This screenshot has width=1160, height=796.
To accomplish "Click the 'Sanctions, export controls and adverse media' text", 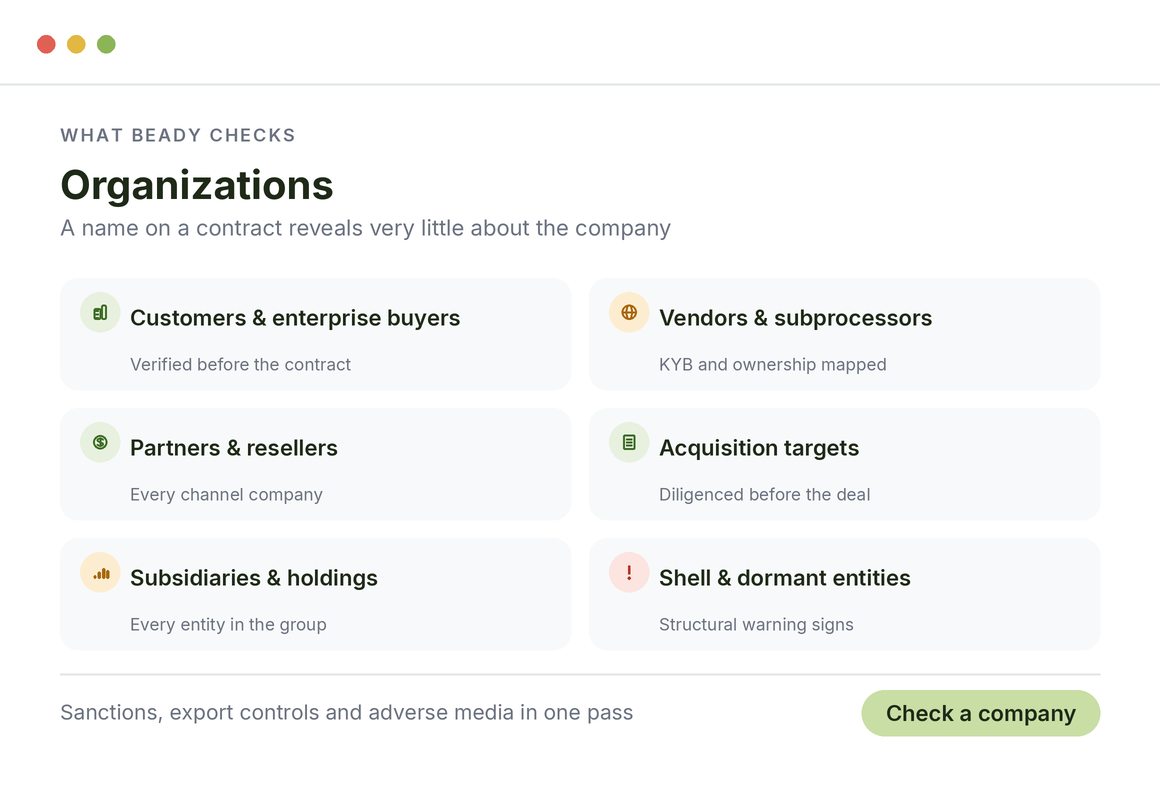I will tap(346, 712).
